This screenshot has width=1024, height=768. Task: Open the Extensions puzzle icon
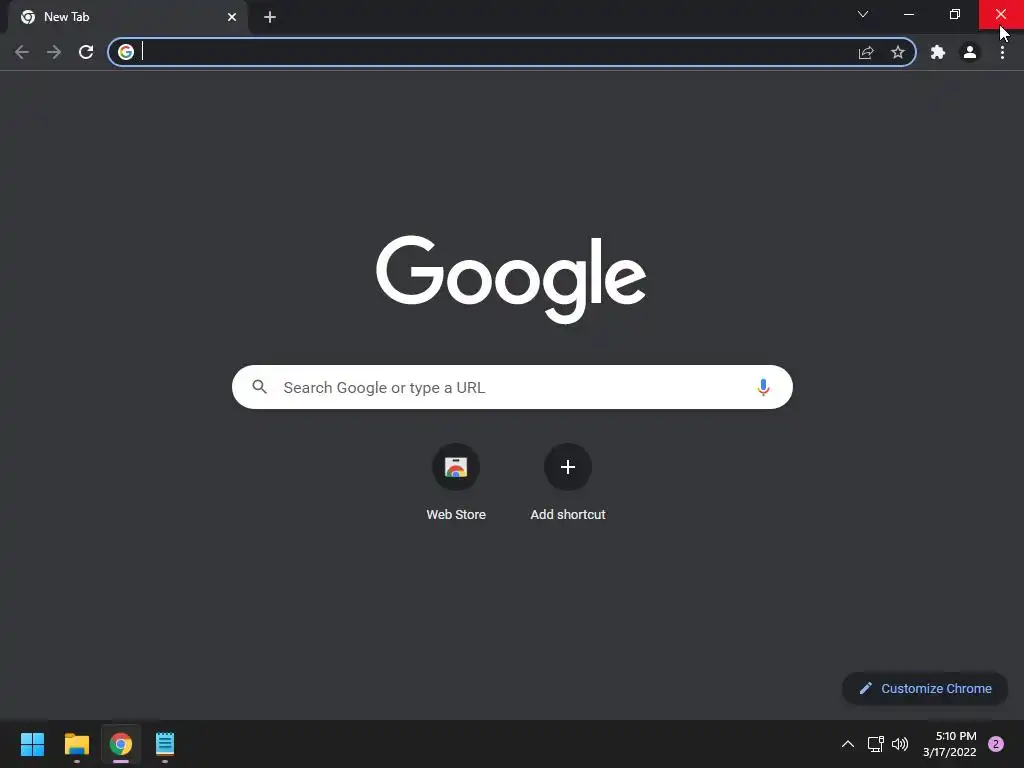pyautogui.click(x=938, y=52)
